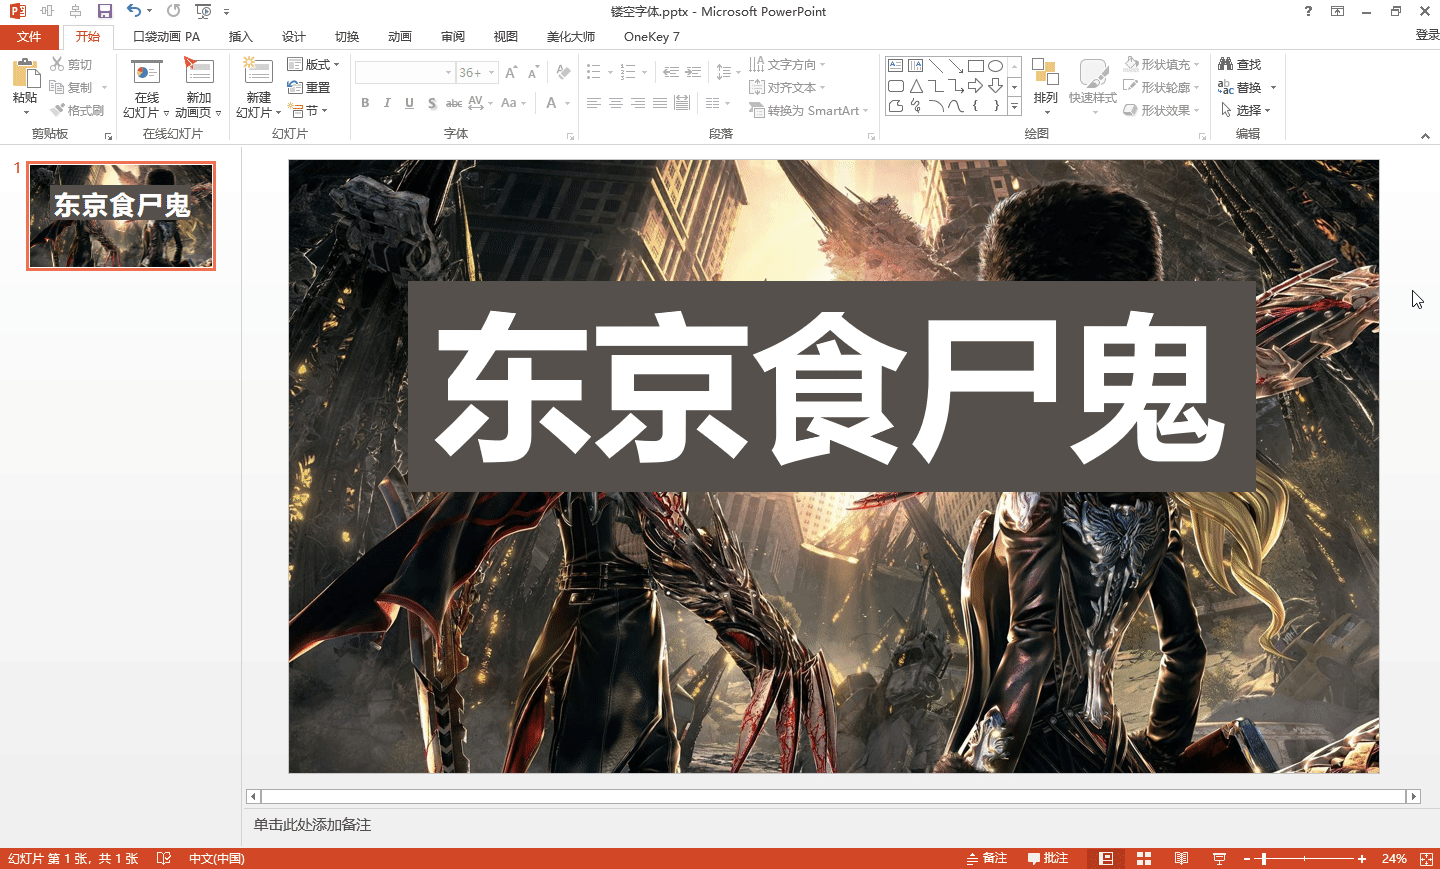Open the Comments (批注) pane from status bar
The image size is (1440, 869).
[x=1048, y=859]
